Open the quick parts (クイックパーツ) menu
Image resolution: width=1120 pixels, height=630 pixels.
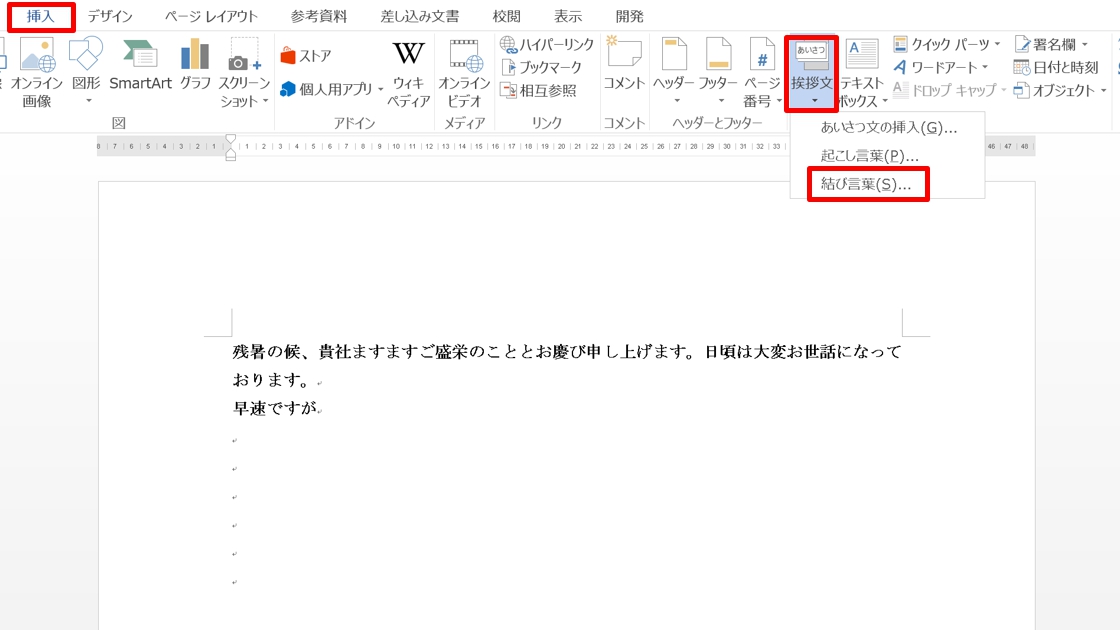pos(946,44)
